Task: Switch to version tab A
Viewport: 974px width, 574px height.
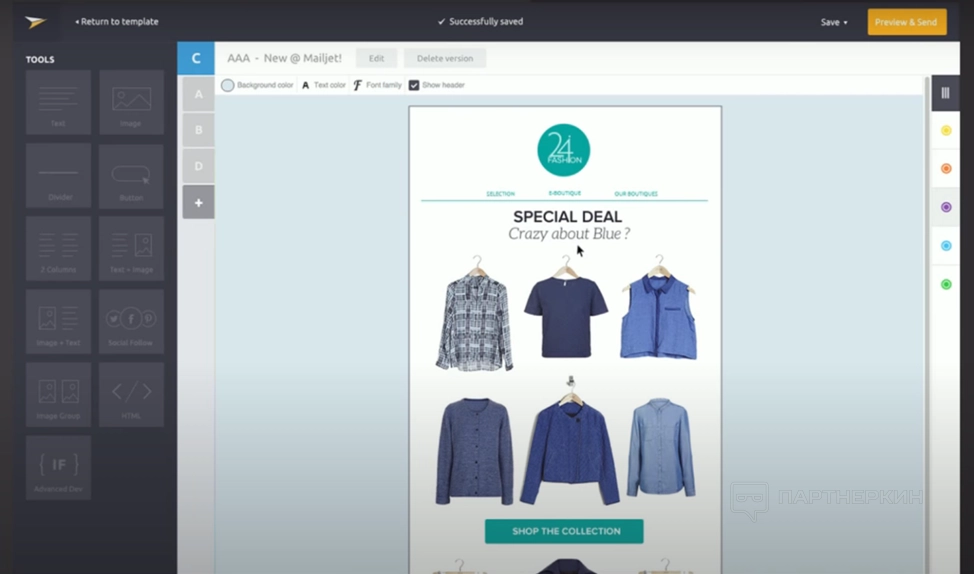Action: pyautogui.click(x=198, y=94)
